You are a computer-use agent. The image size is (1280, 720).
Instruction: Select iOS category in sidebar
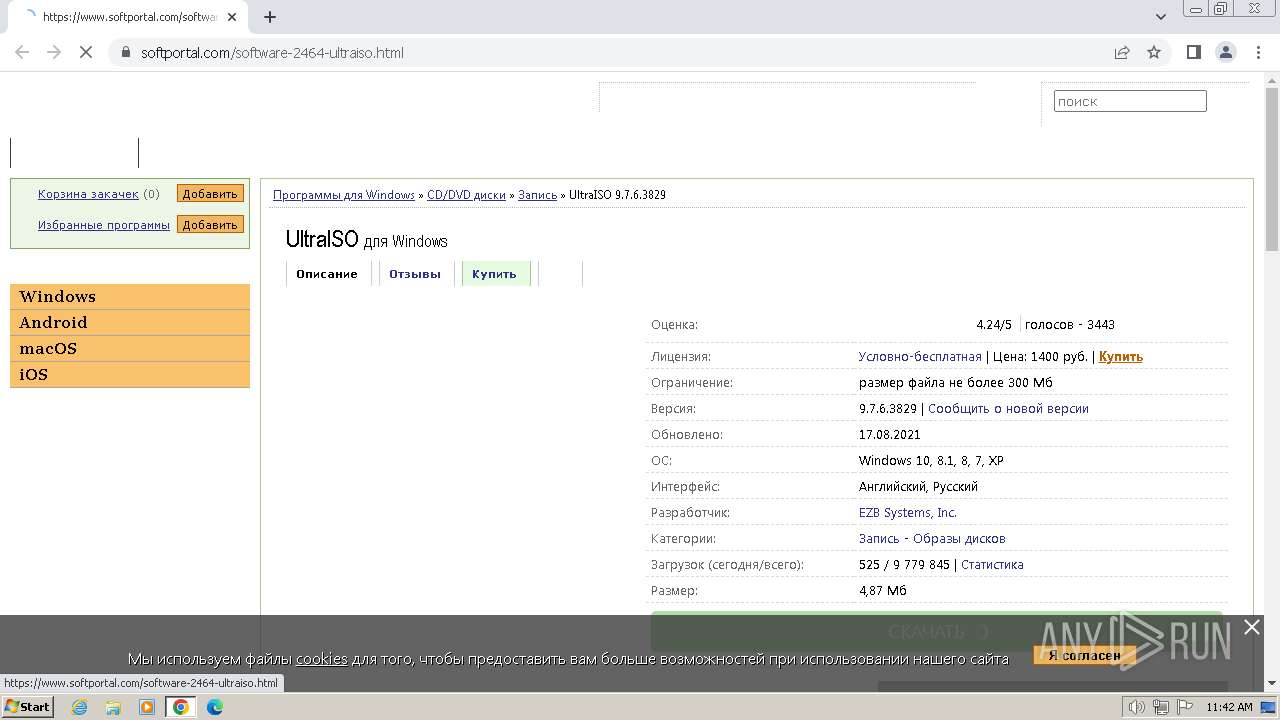(130, 374)
